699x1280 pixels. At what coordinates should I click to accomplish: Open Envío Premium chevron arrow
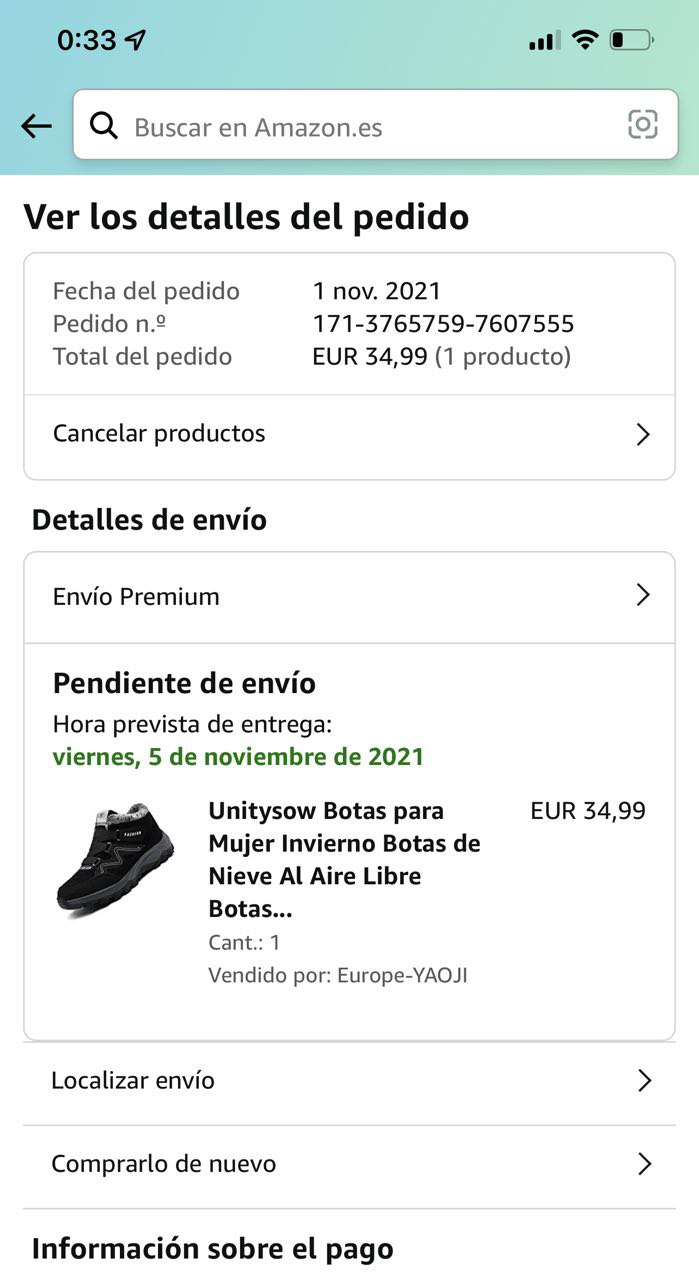click(643, 596)
